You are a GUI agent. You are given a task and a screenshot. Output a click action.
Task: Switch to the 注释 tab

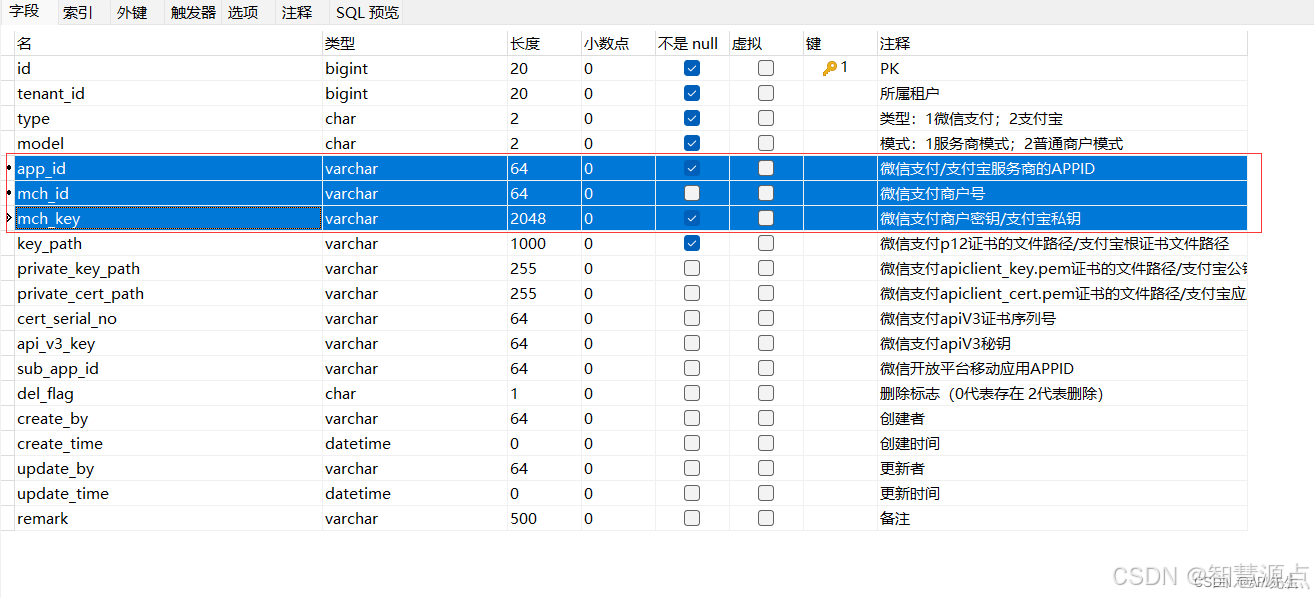pos(296,13)
